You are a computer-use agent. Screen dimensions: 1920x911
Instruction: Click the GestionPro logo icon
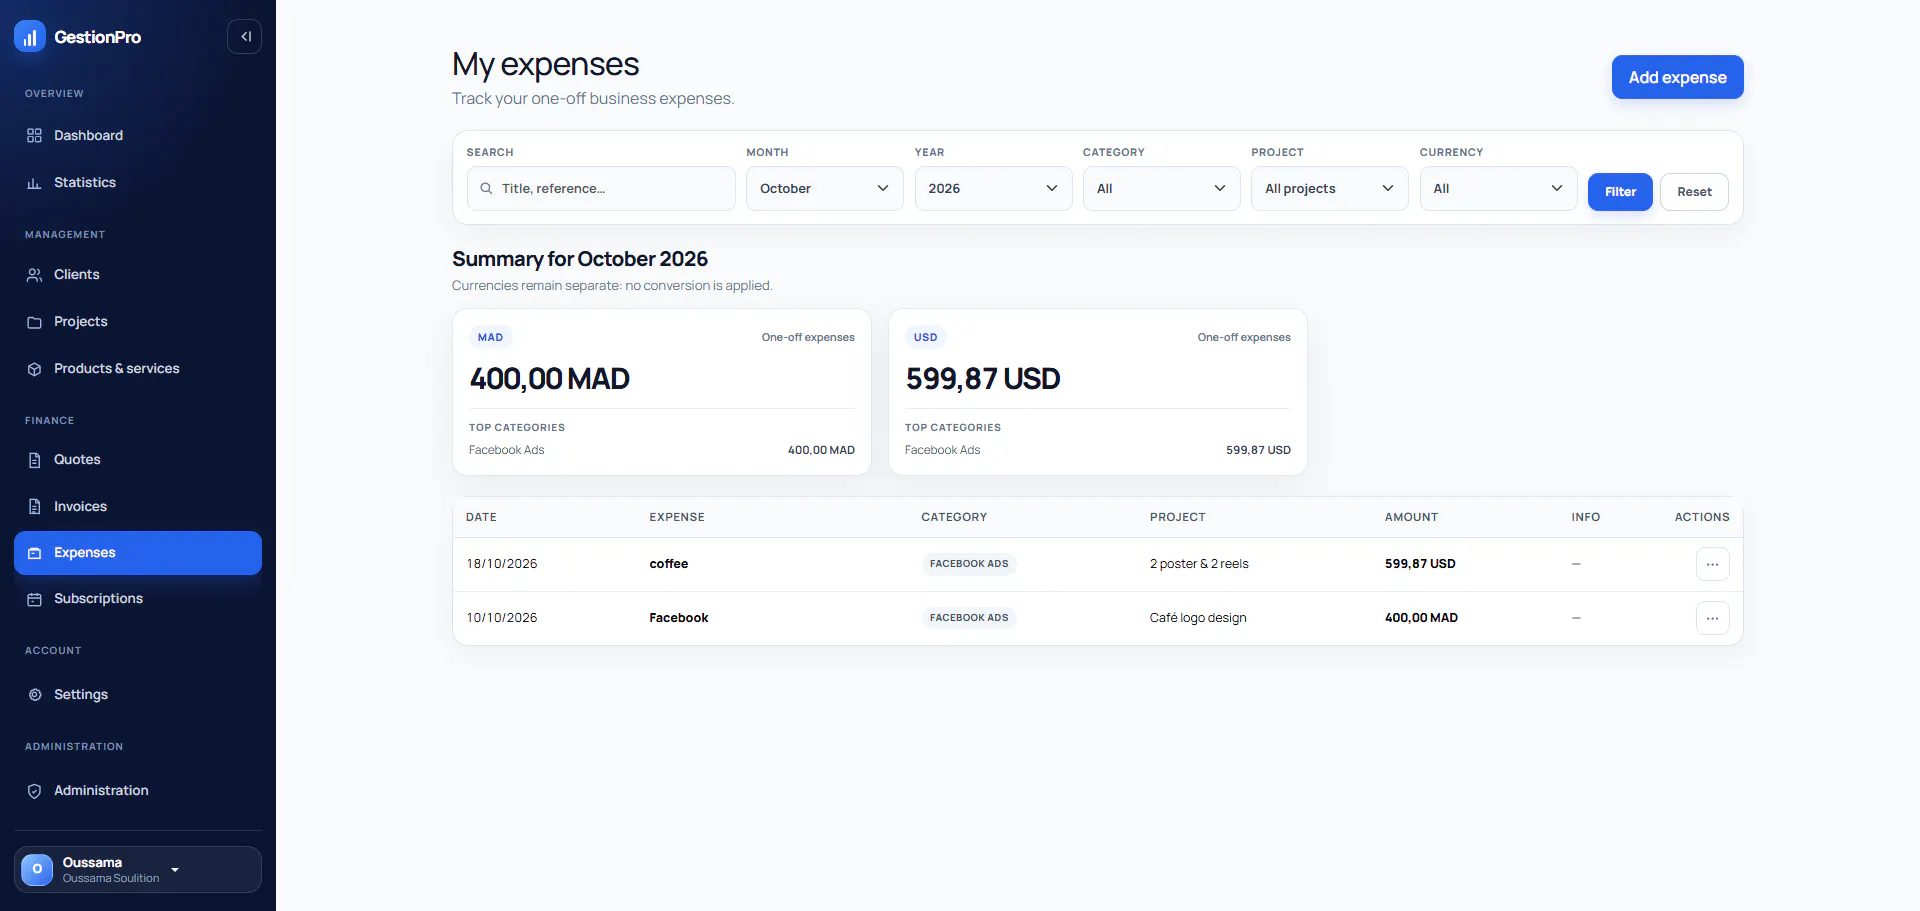point(30,37)
